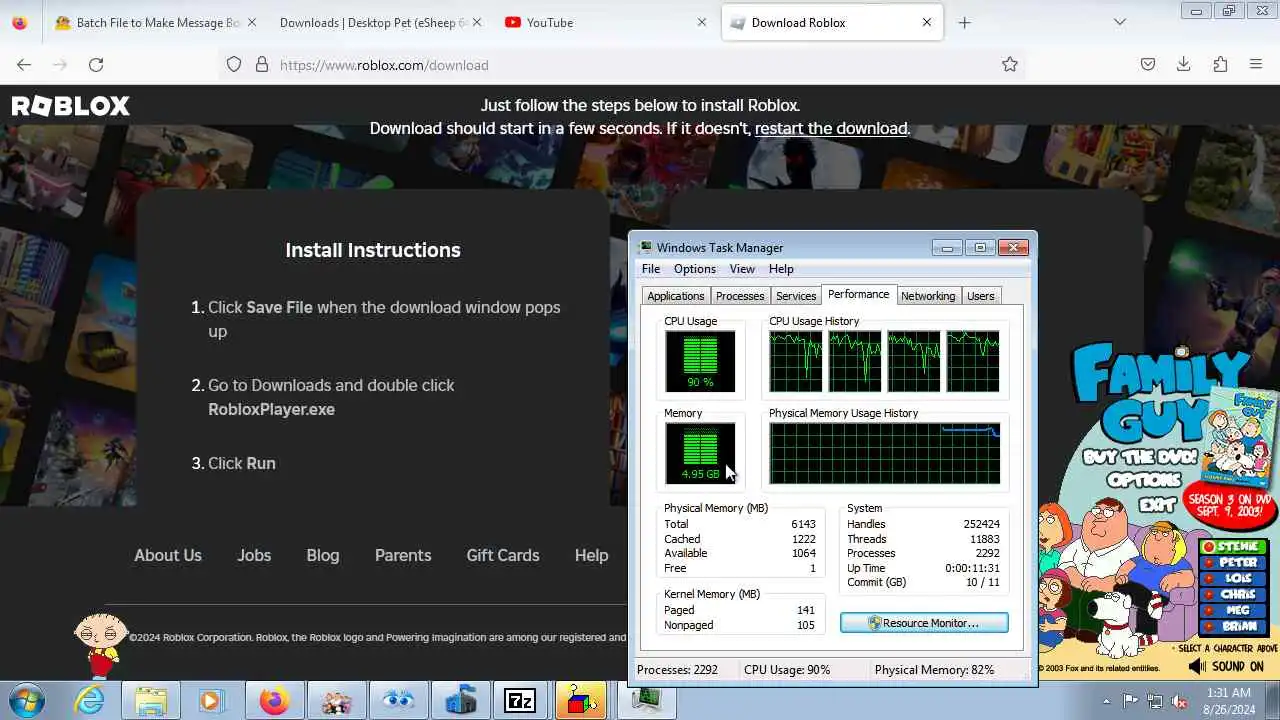Switch to the Networking tab
The image size is (1280, 720).
coord(928,296)
